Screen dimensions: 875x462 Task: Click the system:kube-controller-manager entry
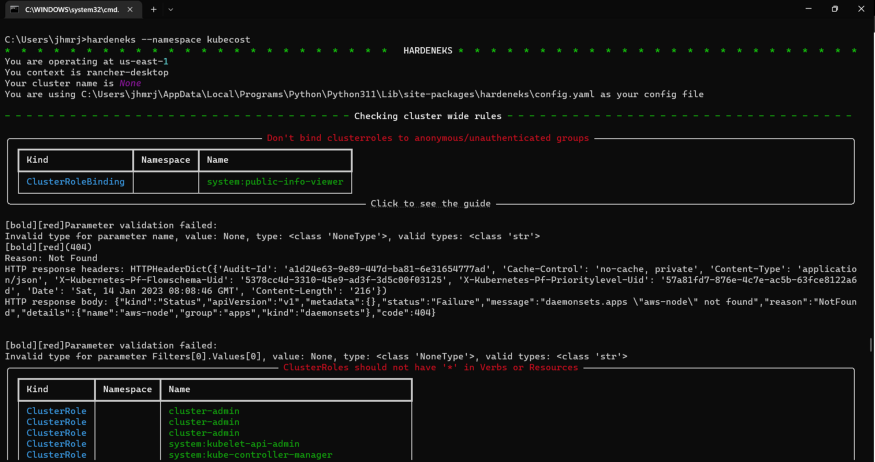pos(250,455)
